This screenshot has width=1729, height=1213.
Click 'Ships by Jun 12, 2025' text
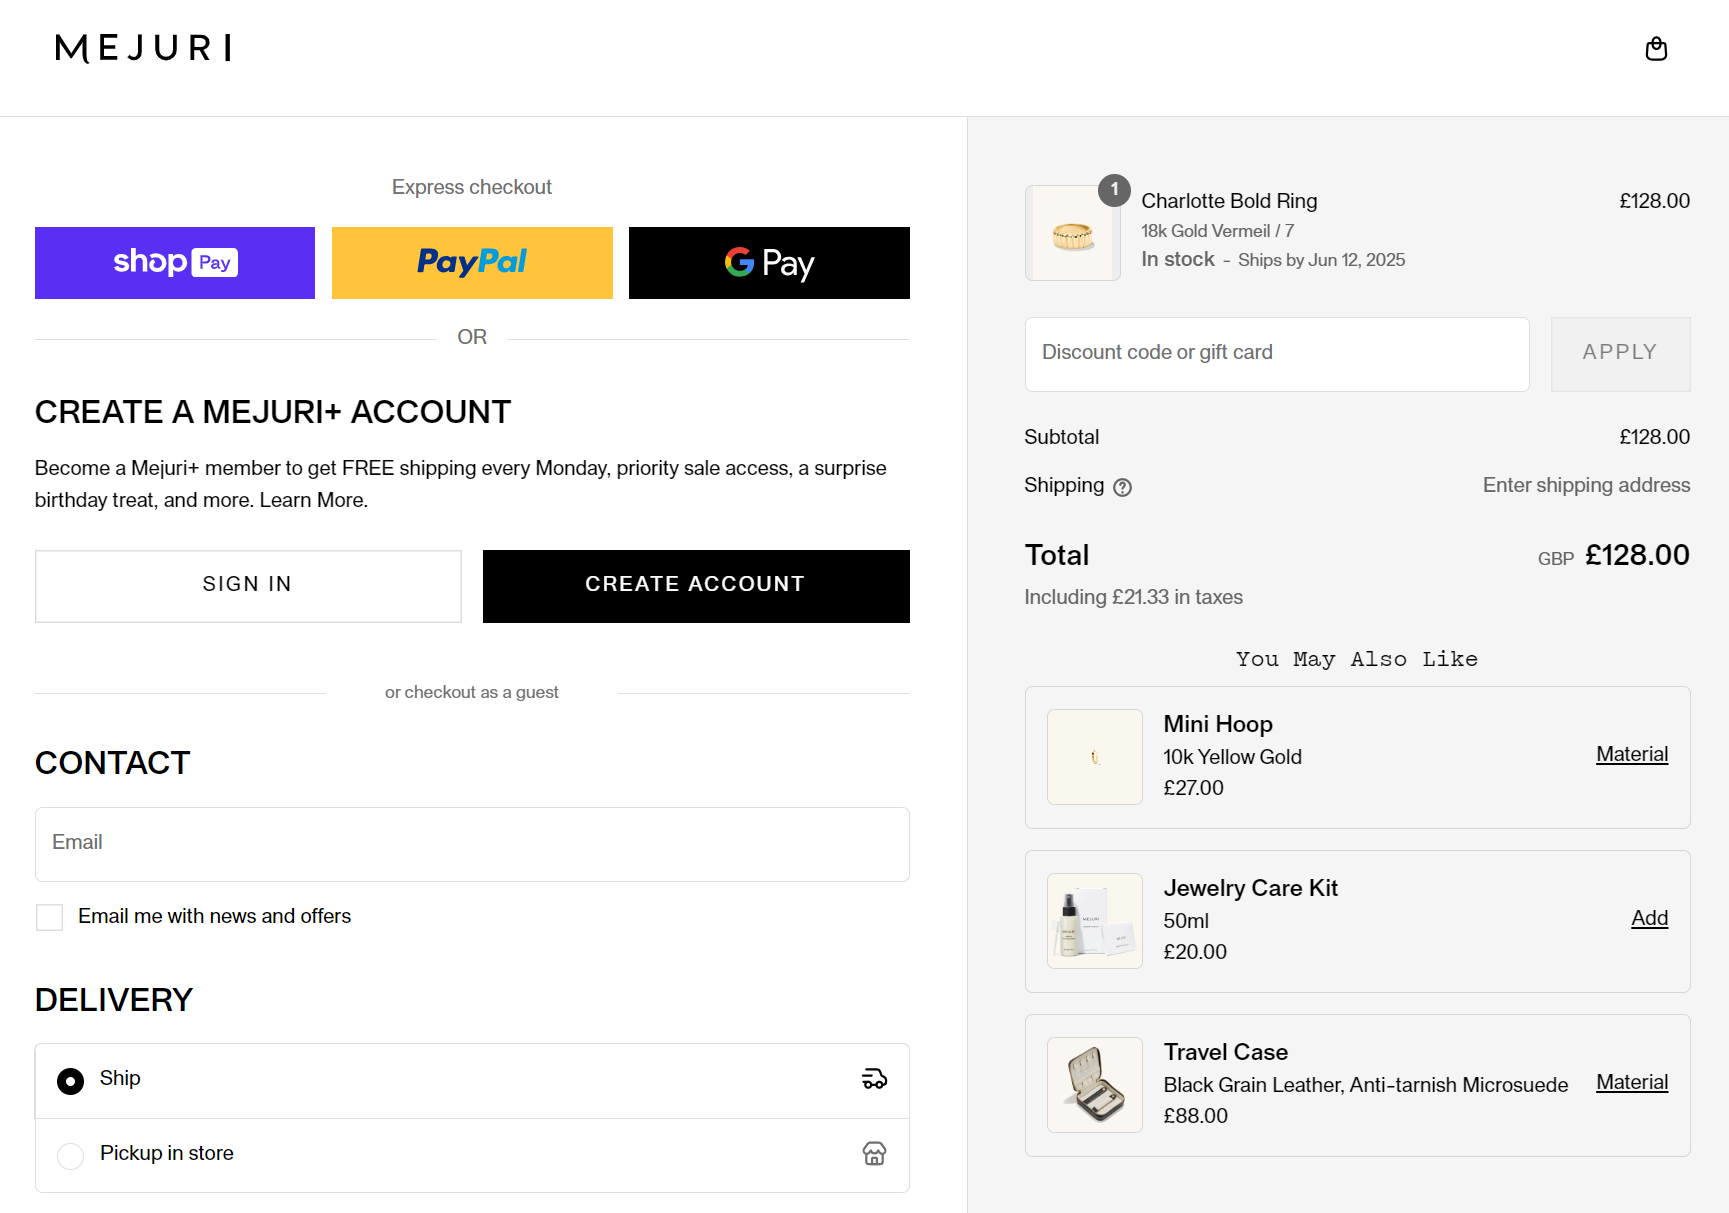pos(1321,260)
